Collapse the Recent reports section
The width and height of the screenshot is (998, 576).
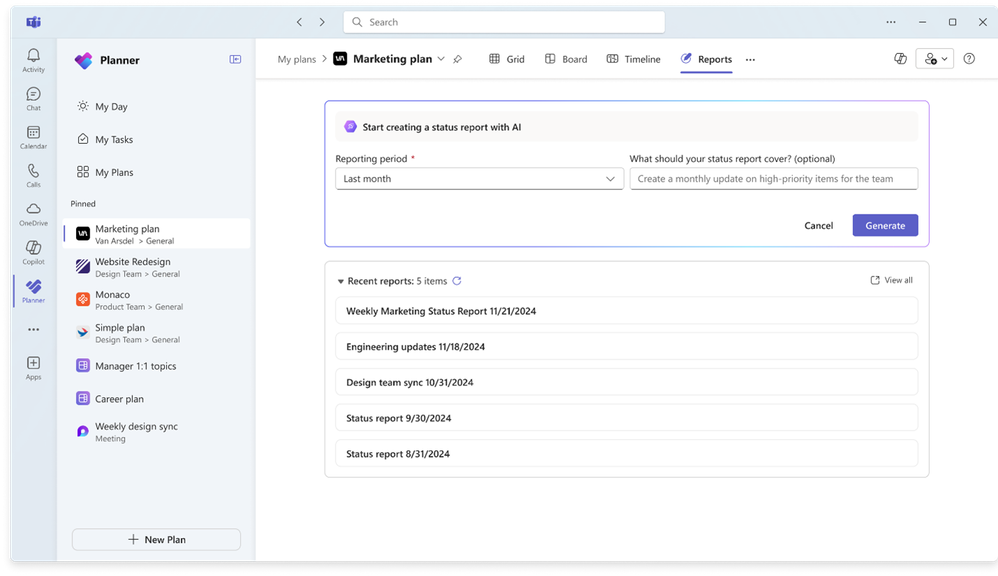pyautogui.click(x=341, y=281)
